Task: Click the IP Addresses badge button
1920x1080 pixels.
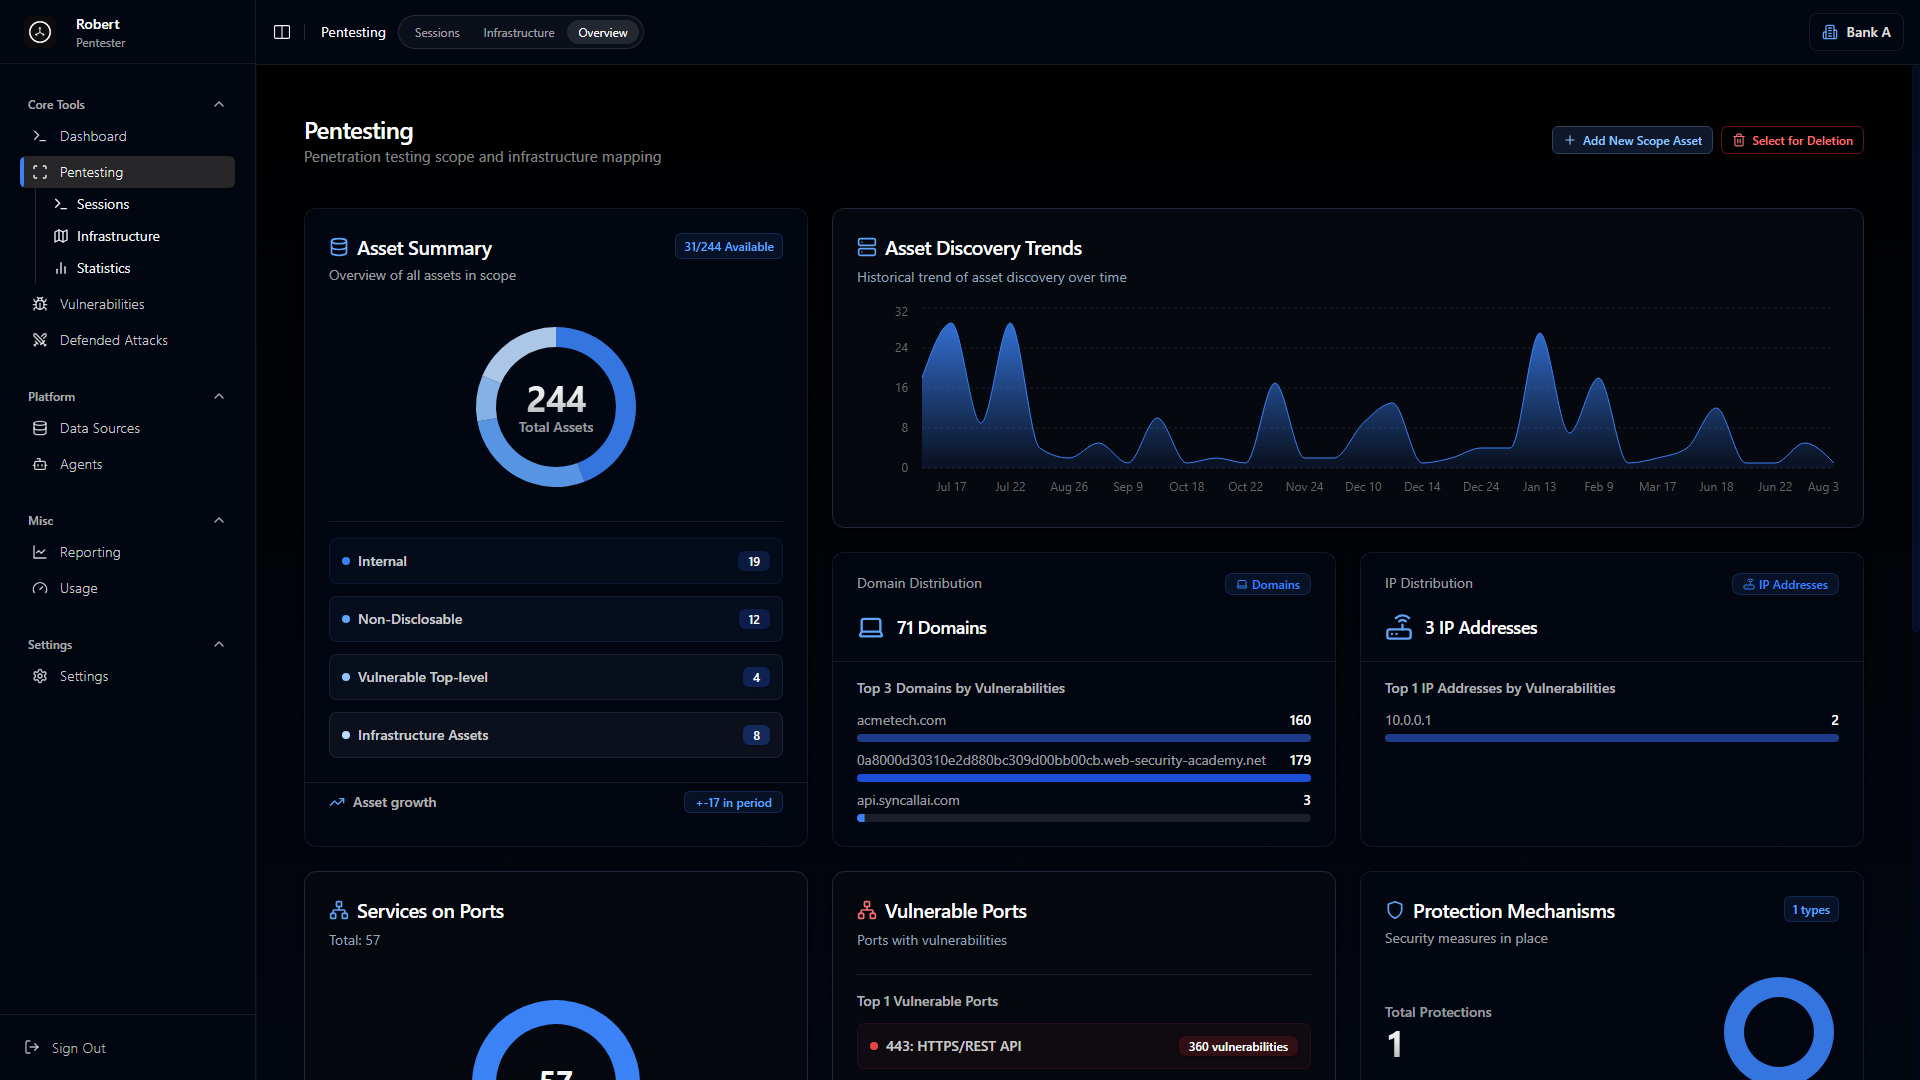Action: [1785, 584]
